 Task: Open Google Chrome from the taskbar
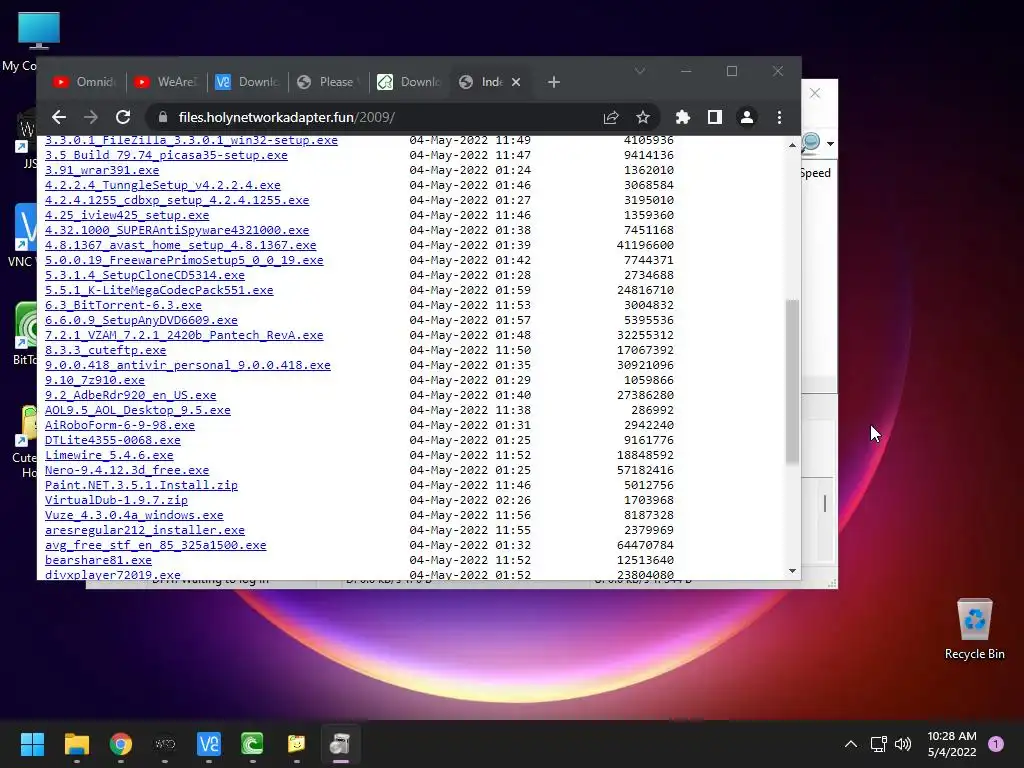click(121, 744)
